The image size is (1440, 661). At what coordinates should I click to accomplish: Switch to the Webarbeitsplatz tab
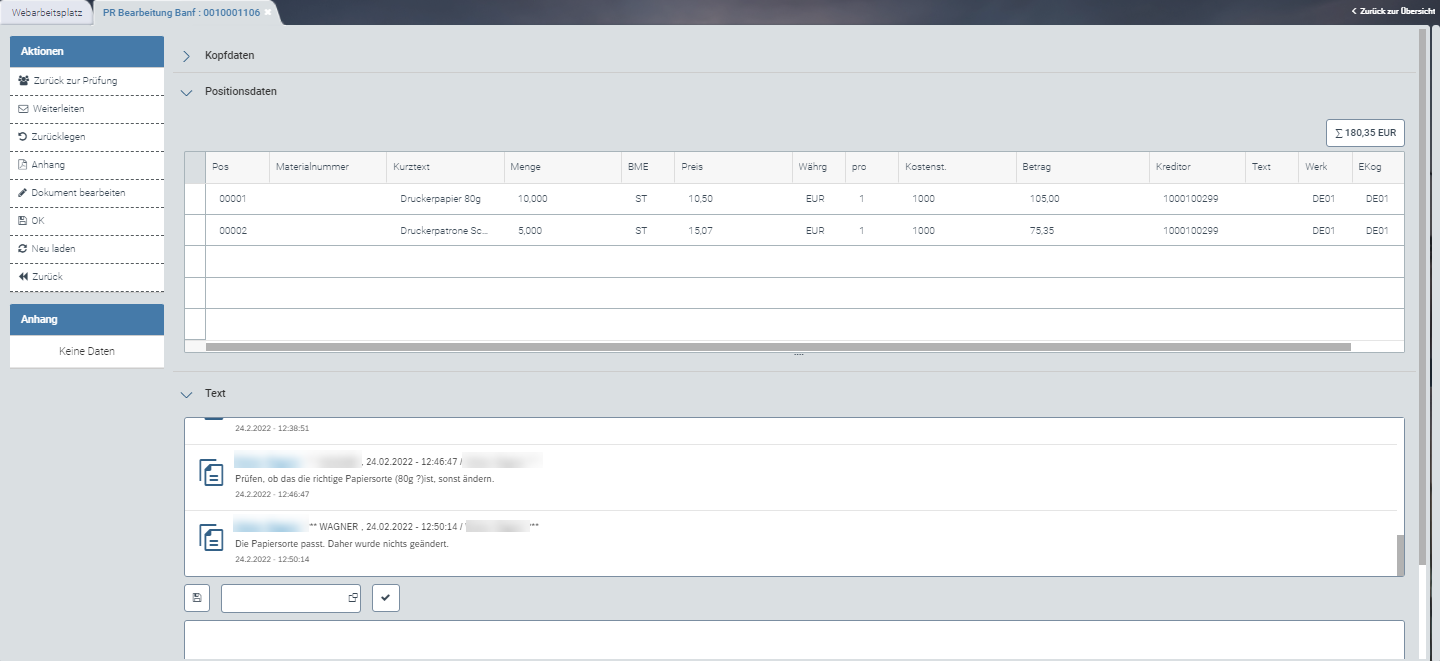(46, 12)
